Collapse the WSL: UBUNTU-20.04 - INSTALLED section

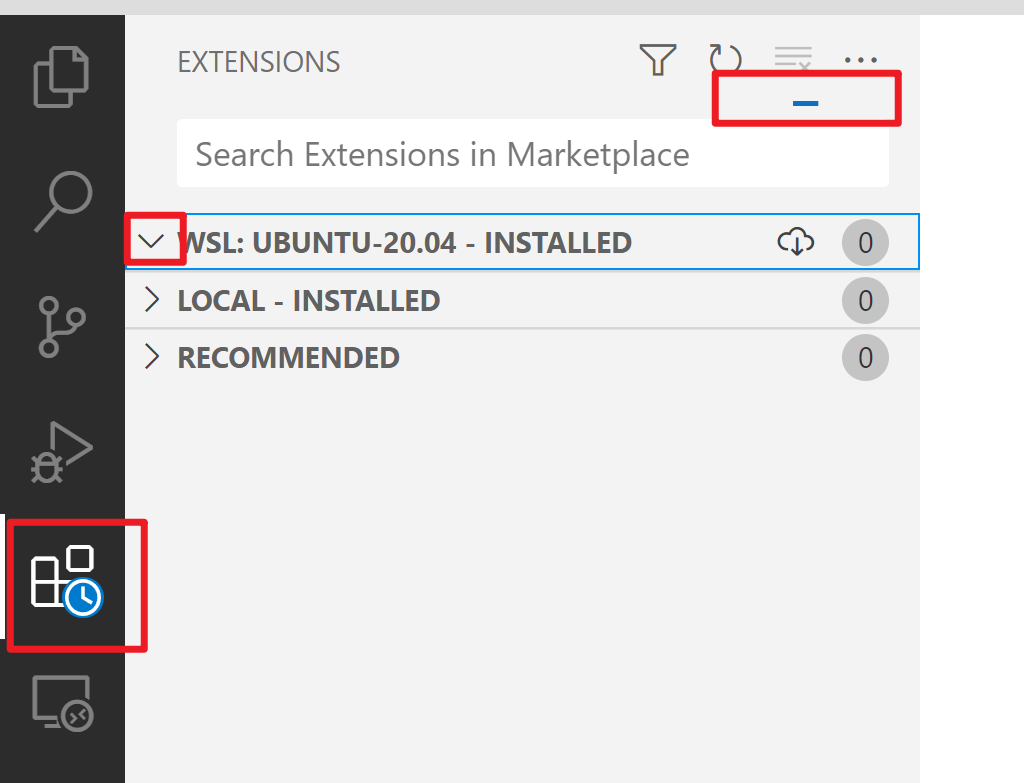click(x=152, y=242)
